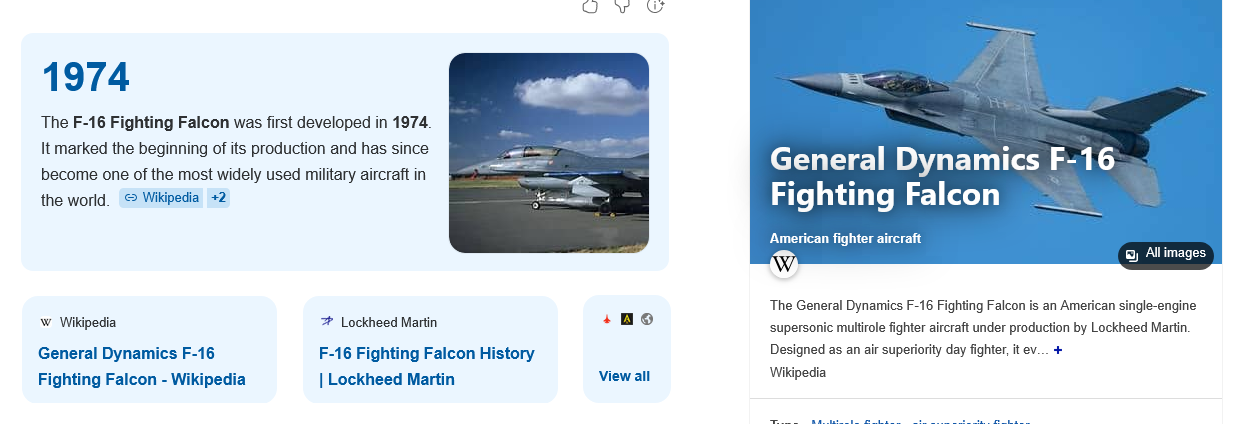Open General Dynamics F-16 Fighting Falcon Wikipedia link
The image size is (1241, 424).
click(x=141, y=366)
